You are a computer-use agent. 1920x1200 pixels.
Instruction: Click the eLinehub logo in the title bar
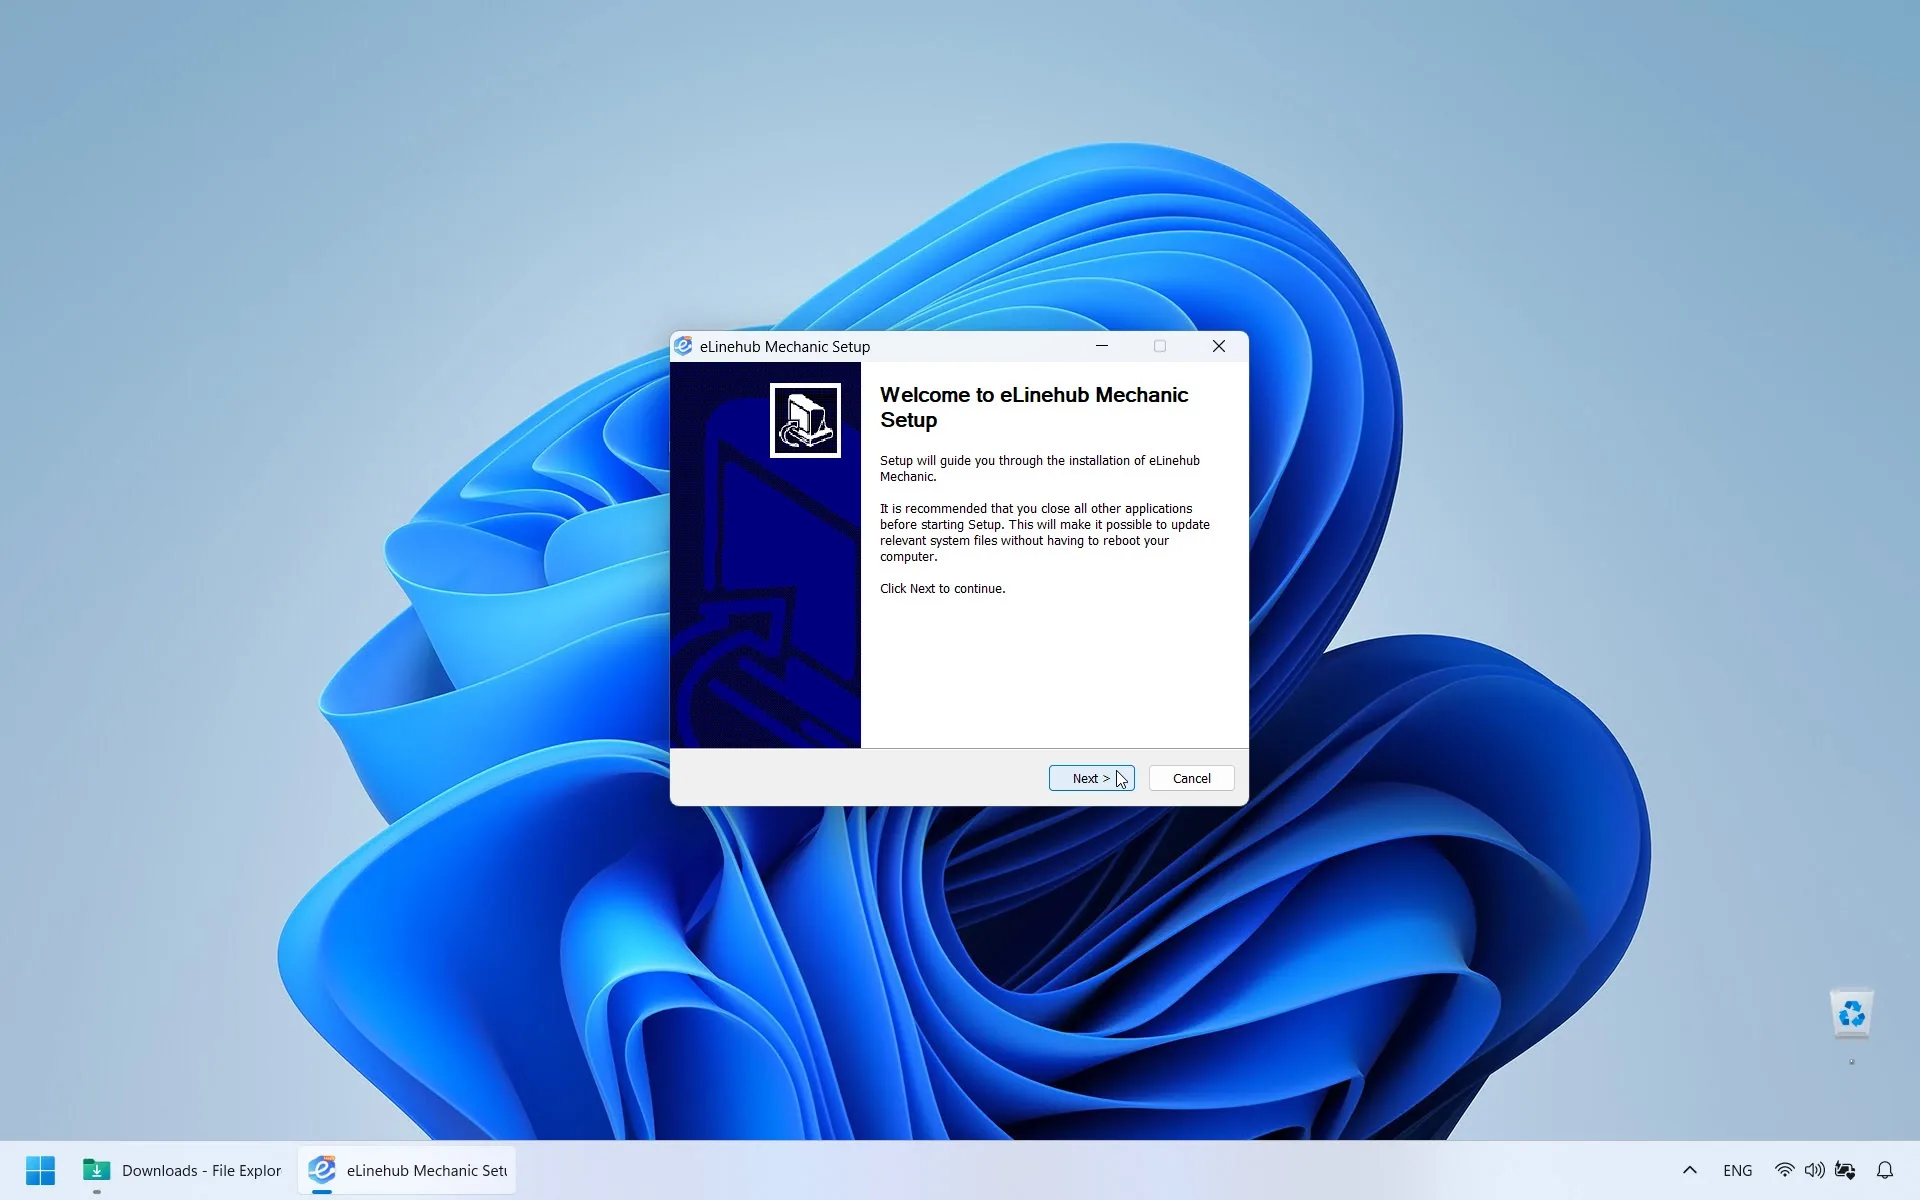pos(683,346)
